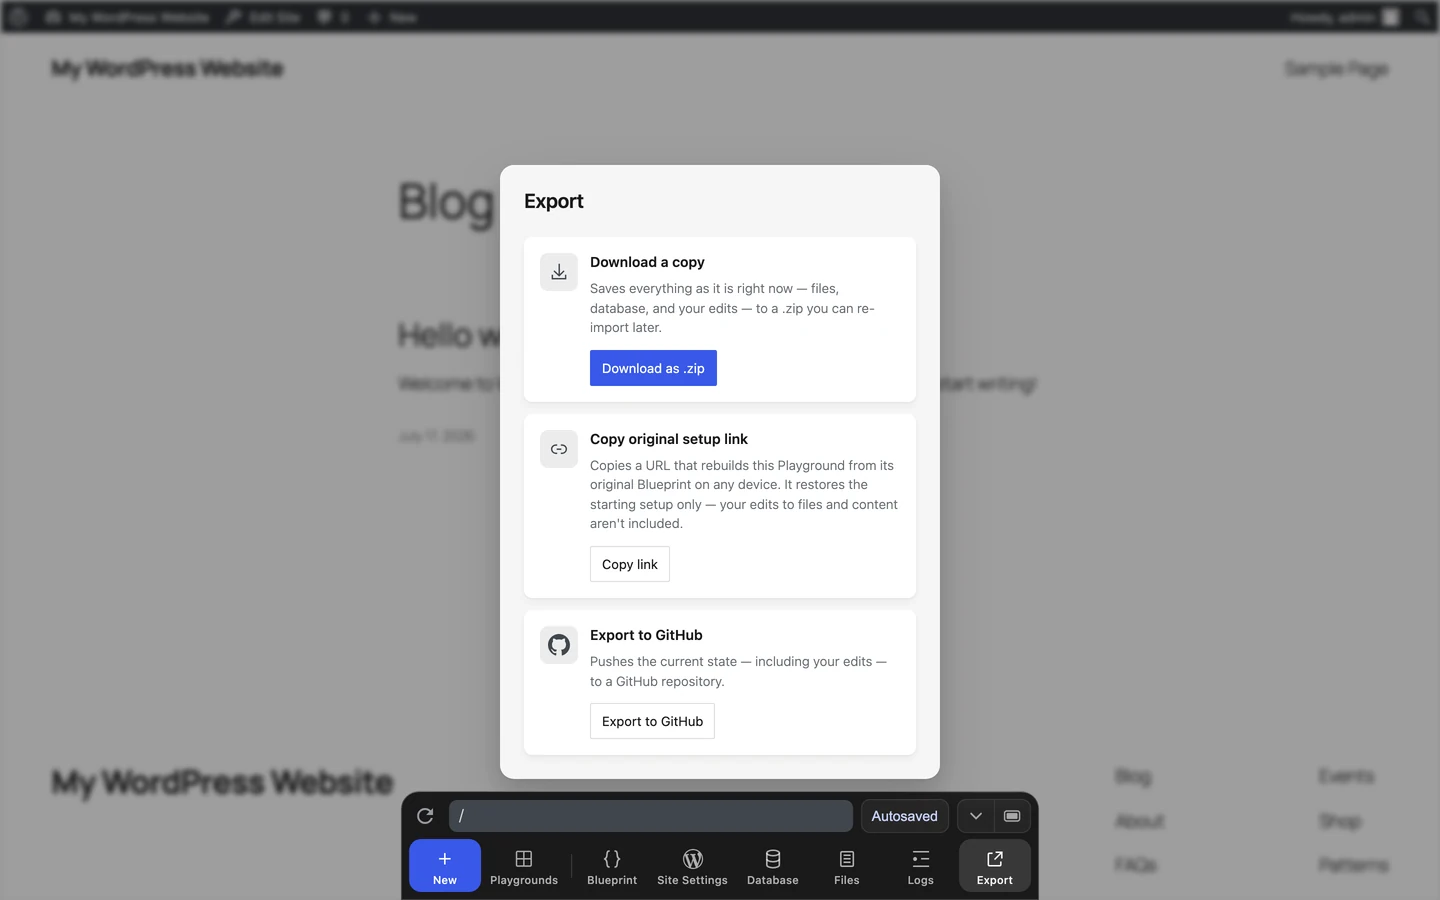
Task: Click the Download a copy heading
Action: coord(647,262)
